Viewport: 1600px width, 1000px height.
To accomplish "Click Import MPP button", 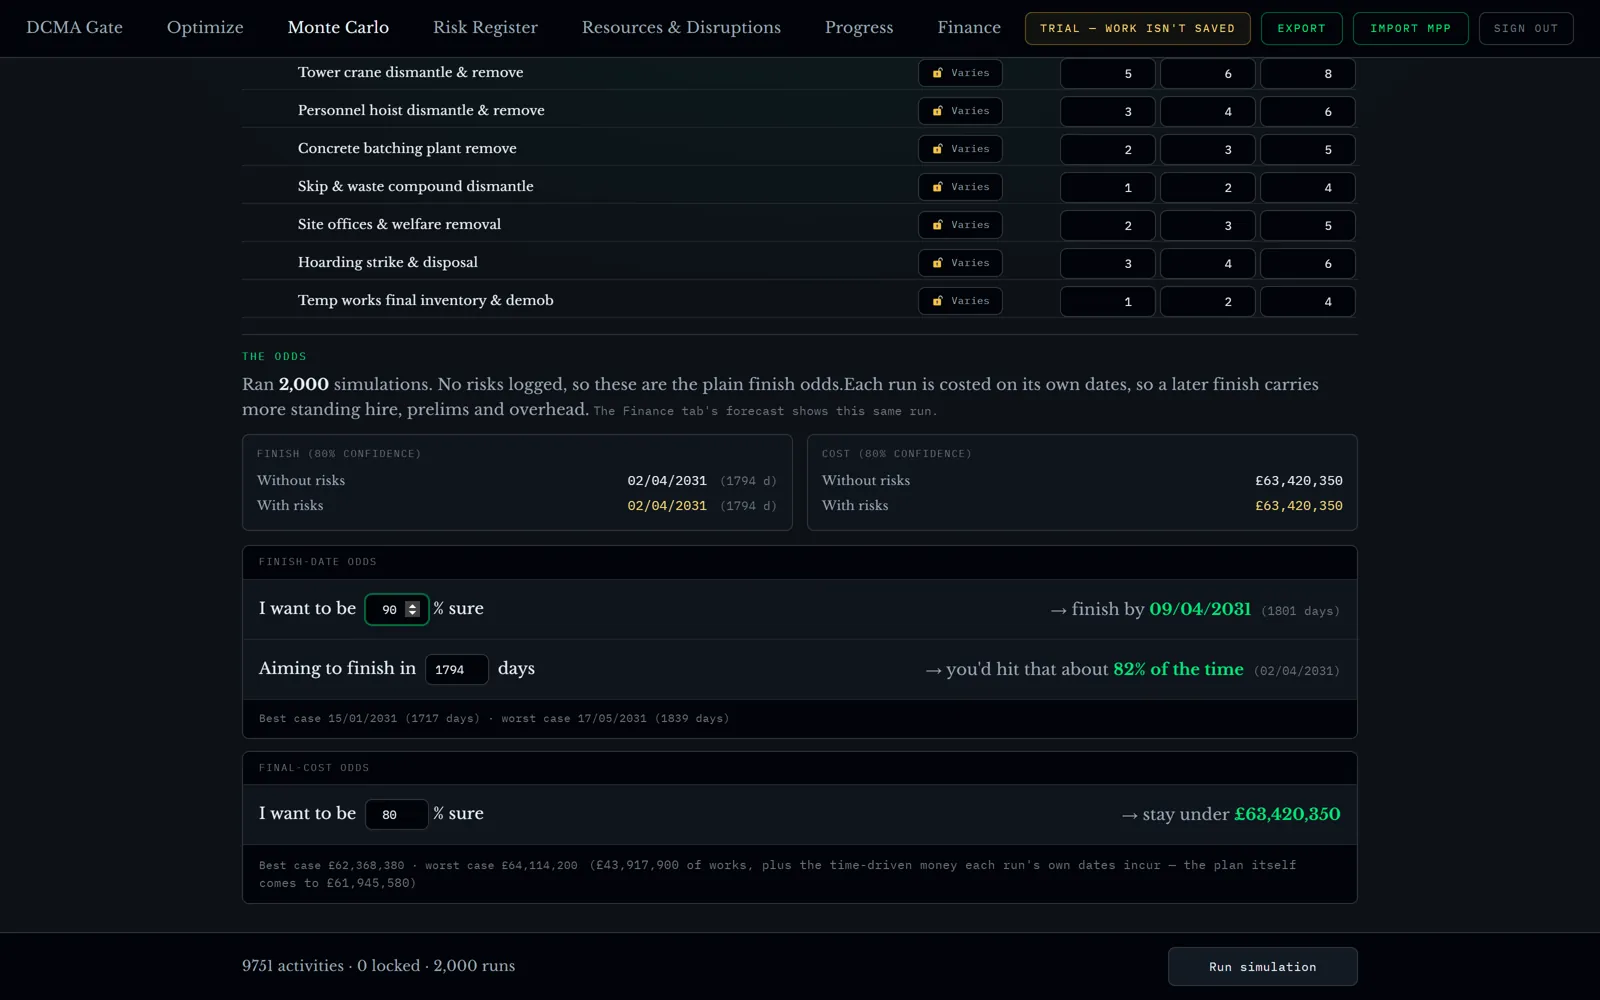I will click(x=1410, y=28).
